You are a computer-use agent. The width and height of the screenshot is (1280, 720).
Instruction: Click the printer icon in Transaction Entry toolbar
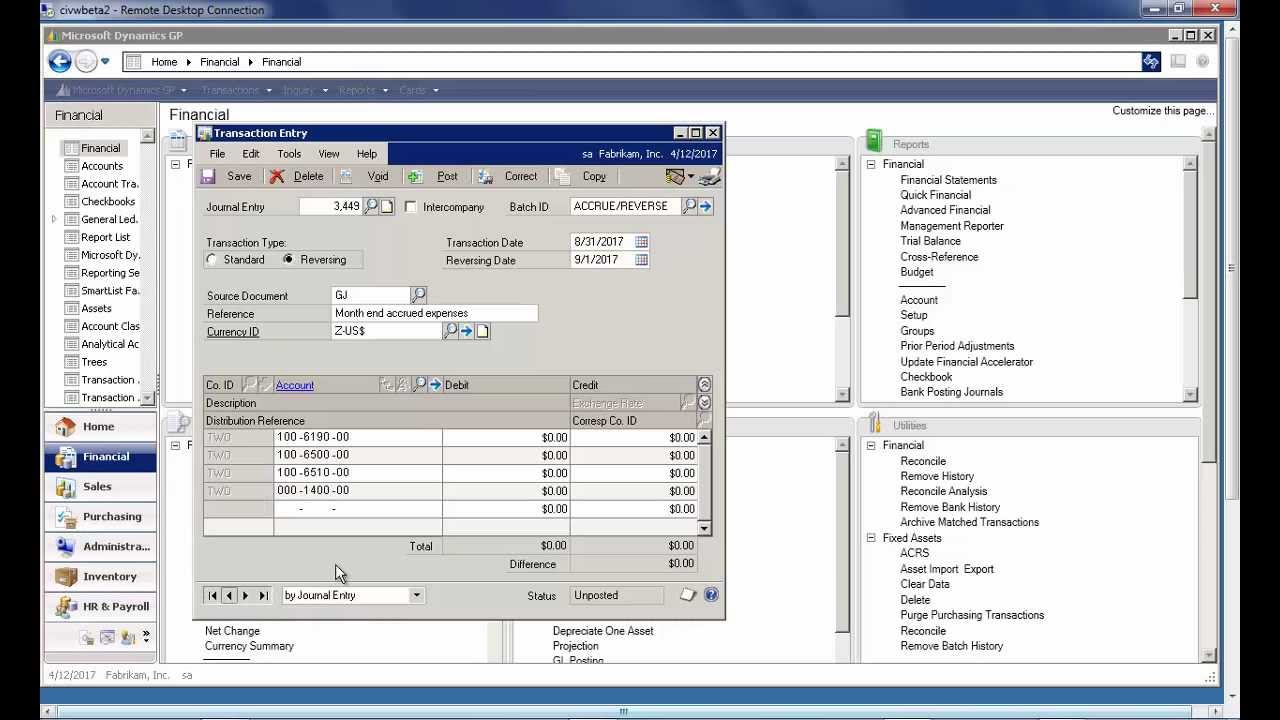click(x=709, y=177)
